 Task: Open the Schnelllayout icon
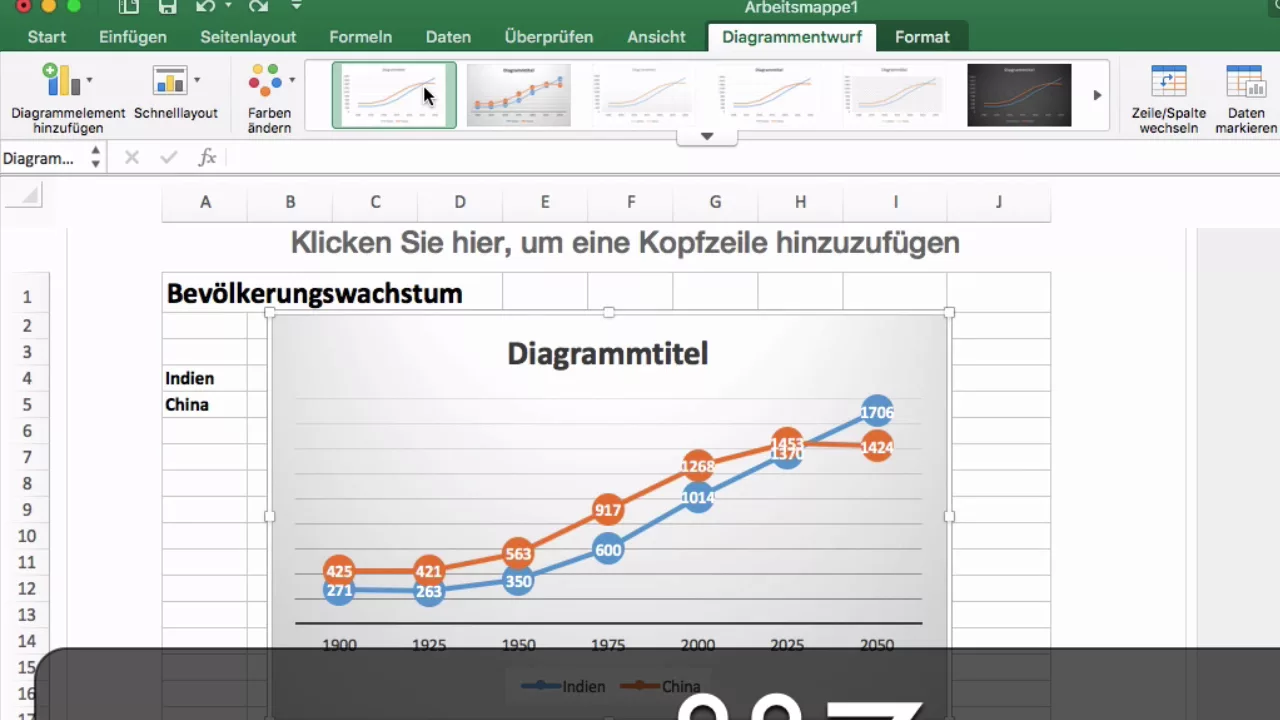(x=169, y=81)
